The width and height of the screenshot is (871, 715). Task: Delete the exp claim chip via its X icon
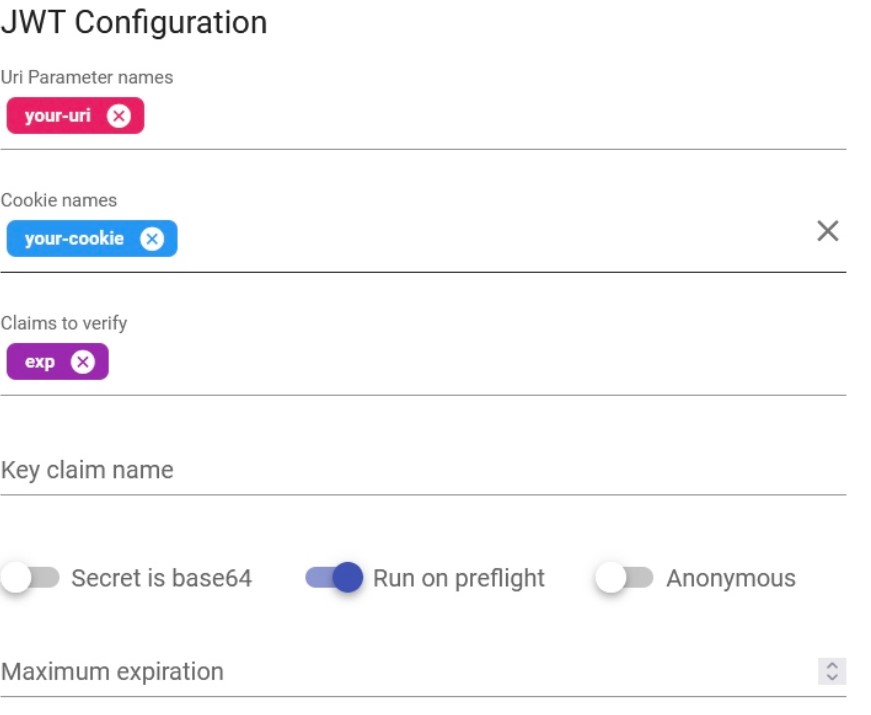click(x=83, y=362)
